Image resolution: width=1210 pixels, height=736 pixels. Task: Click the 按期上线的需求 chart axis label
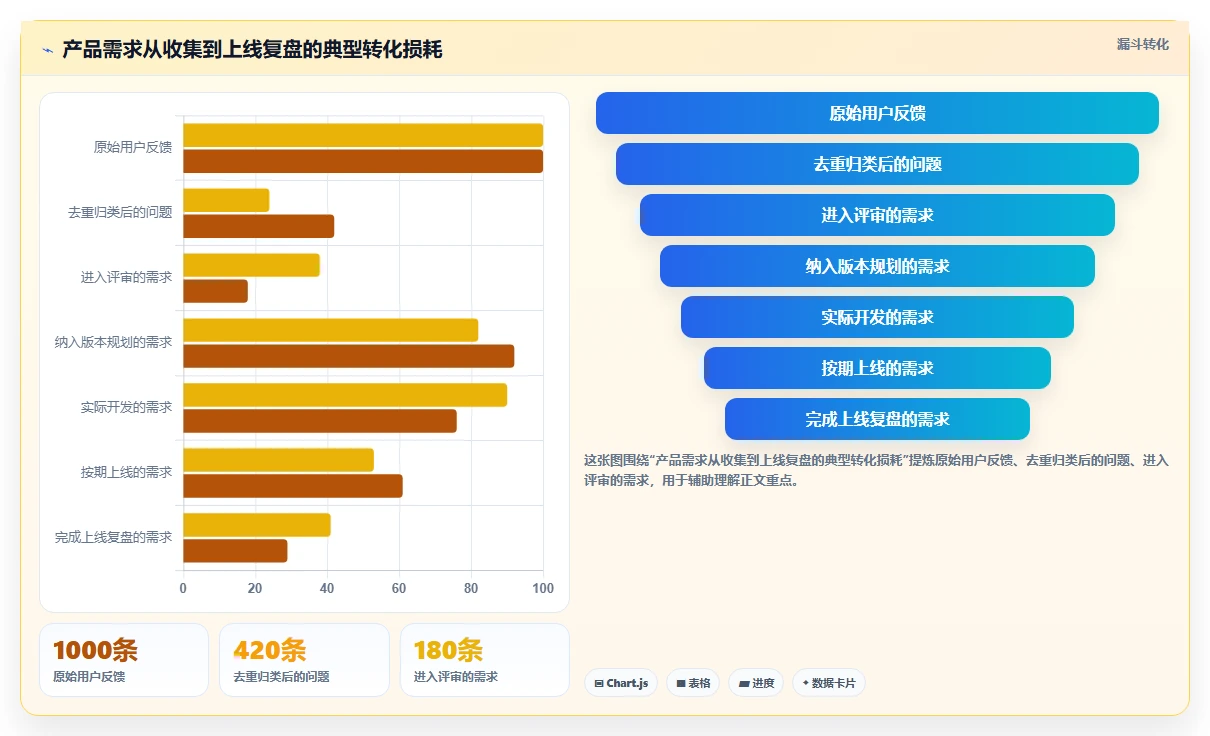pyautogui.click(x=126, y=472)
